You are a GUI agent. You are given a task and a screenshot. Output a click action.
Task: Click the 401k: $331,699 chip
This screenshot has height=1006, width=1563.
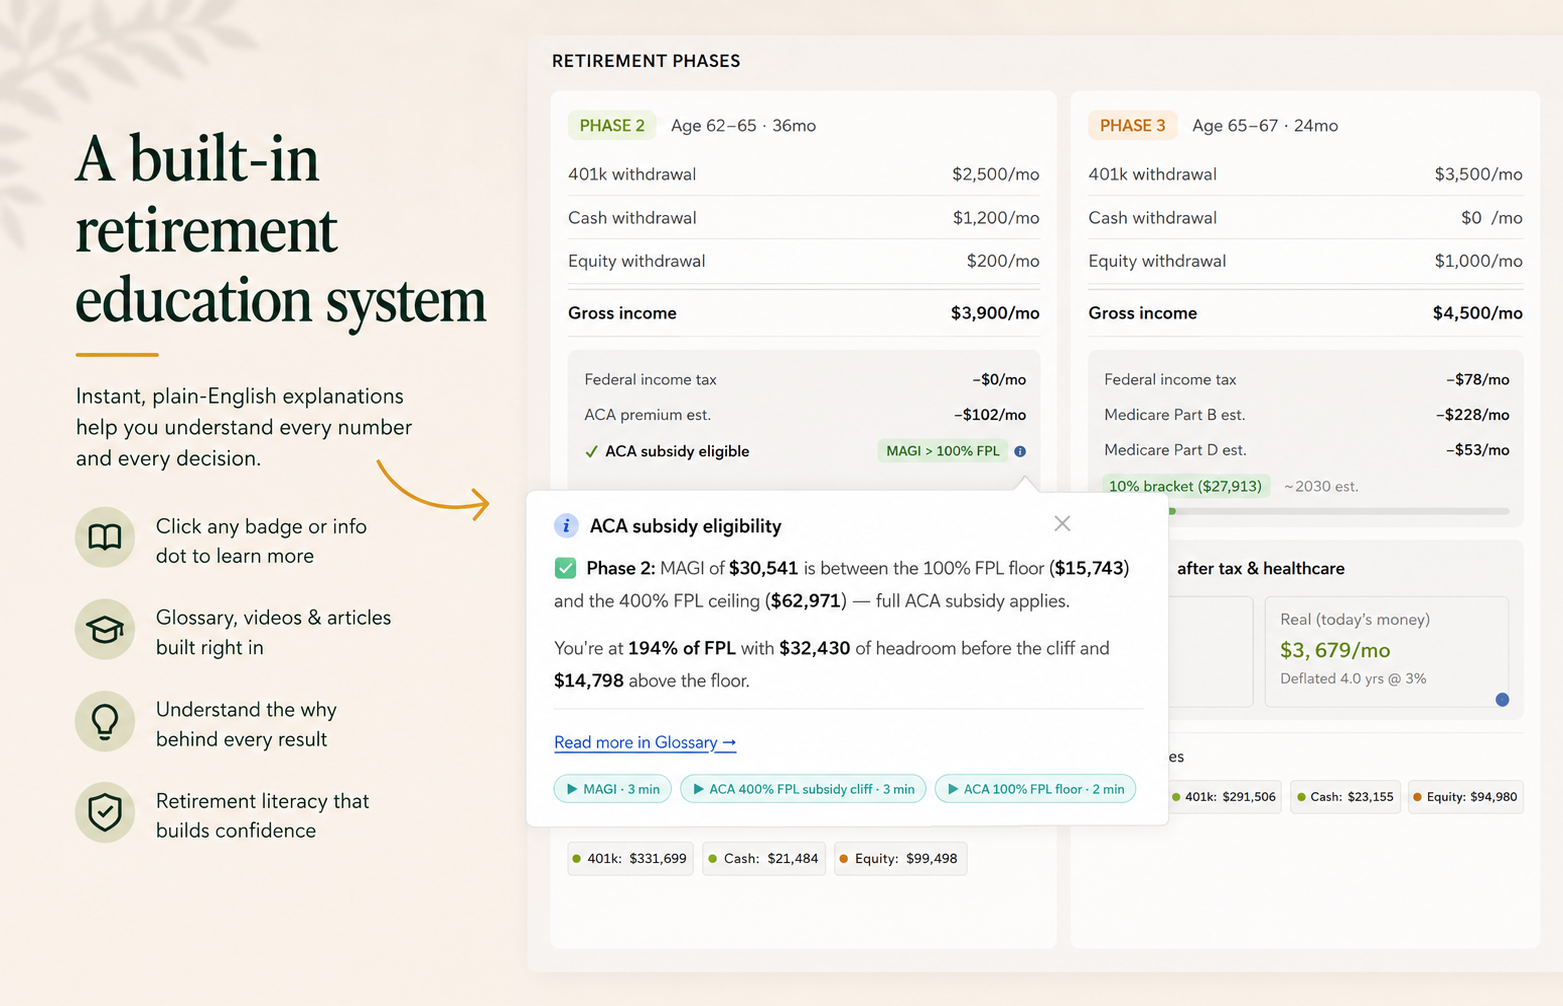[x=631, y=858]
